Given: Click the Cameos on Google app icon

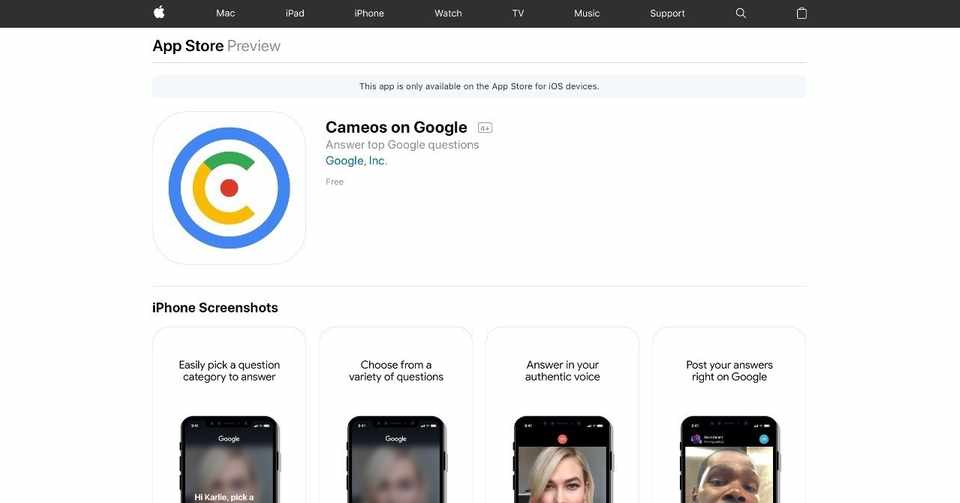Looking at the screenshot, I should [229, 188].
